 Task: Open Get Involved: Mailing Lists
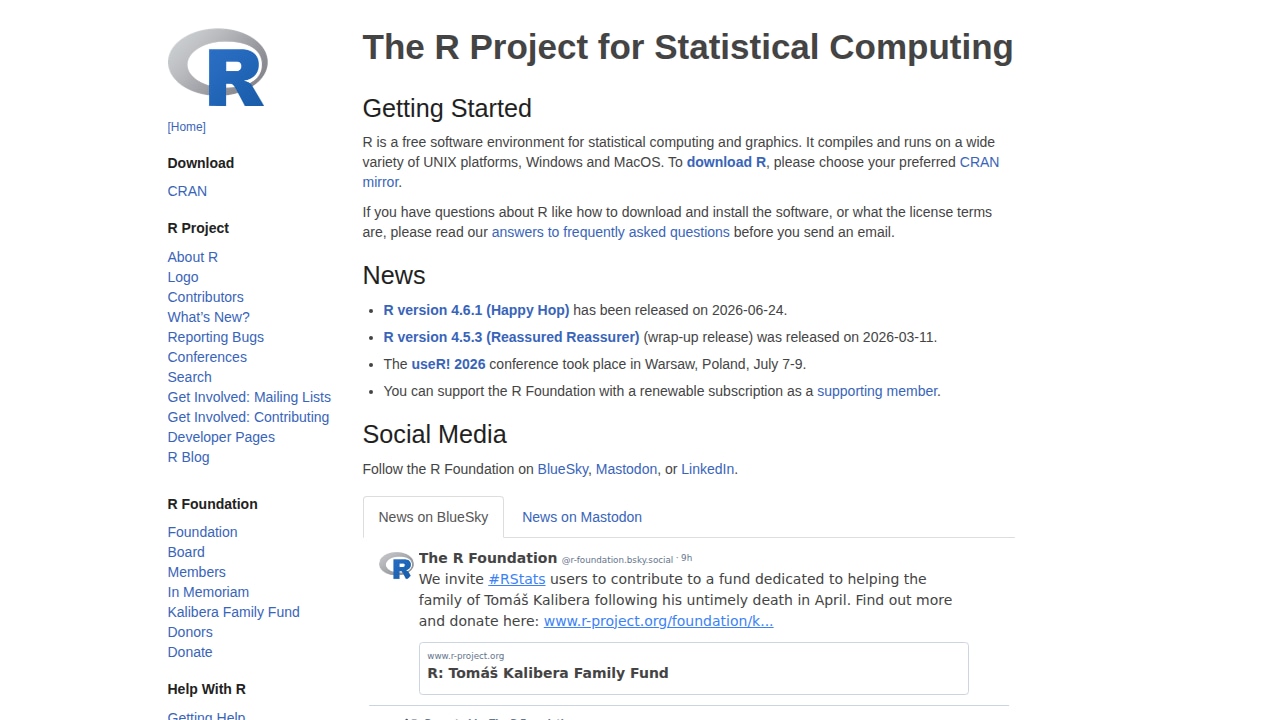pyautogui.click(x=249, y=397)
